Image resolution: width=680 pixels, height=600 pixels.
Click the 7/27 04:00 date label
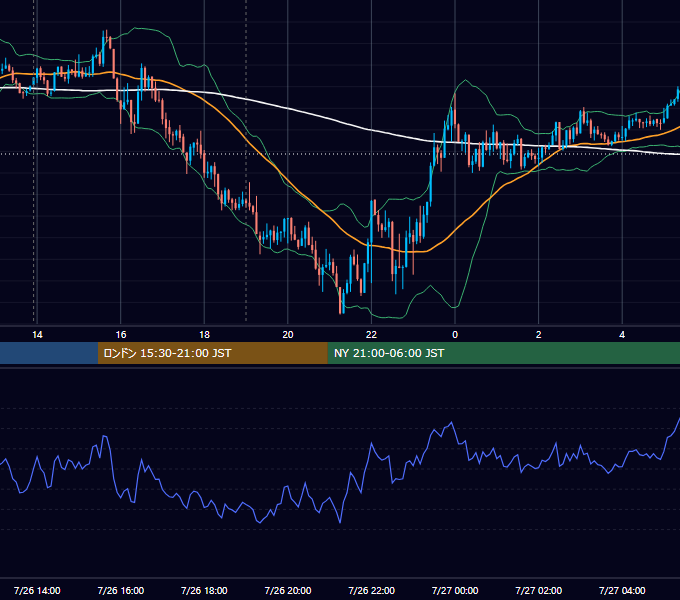tap(622, 590)
